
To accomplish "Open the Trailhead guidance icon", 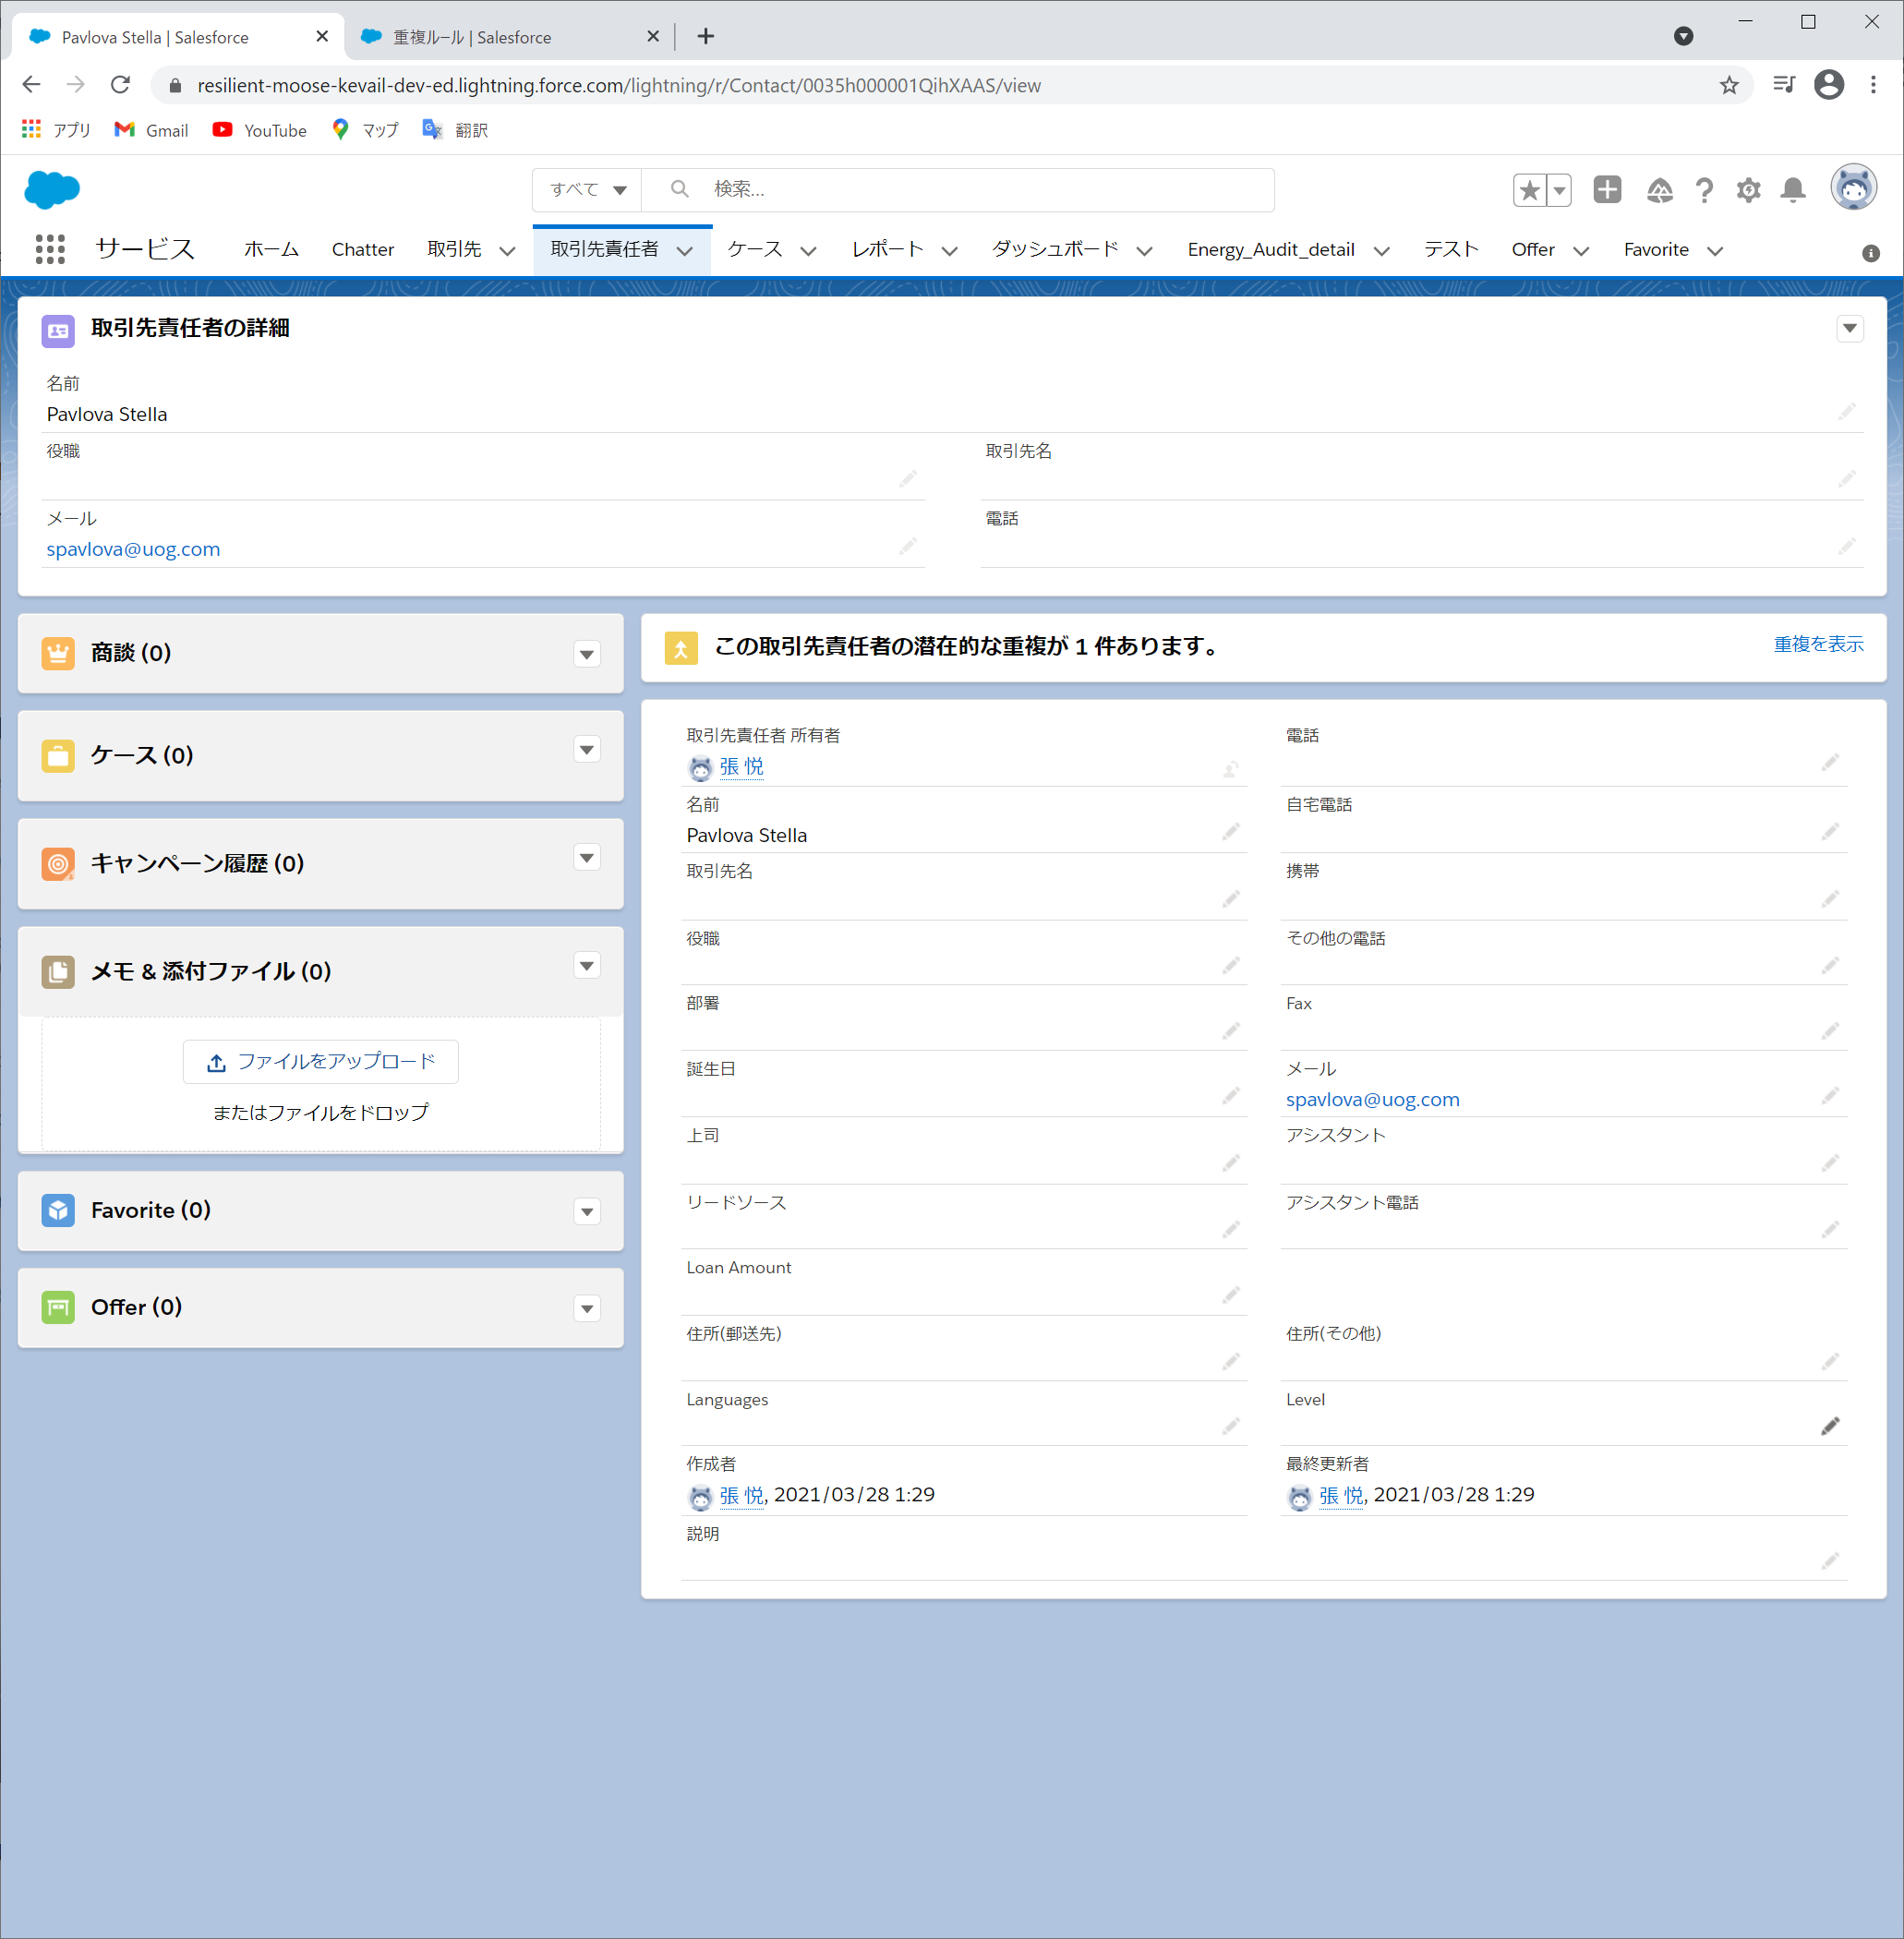I will click(1659, 190).
